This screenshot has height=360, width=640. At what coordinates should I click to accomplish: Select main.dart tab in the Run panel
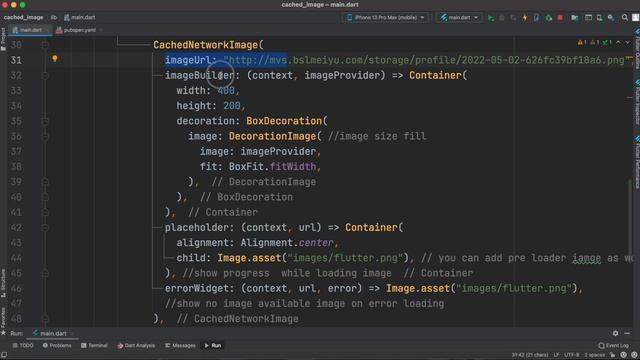51,333
